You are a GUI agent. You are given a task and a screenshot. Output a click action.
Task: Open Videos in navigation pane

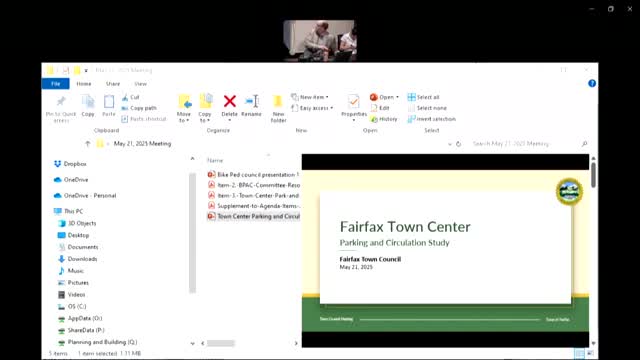point(72,294)
